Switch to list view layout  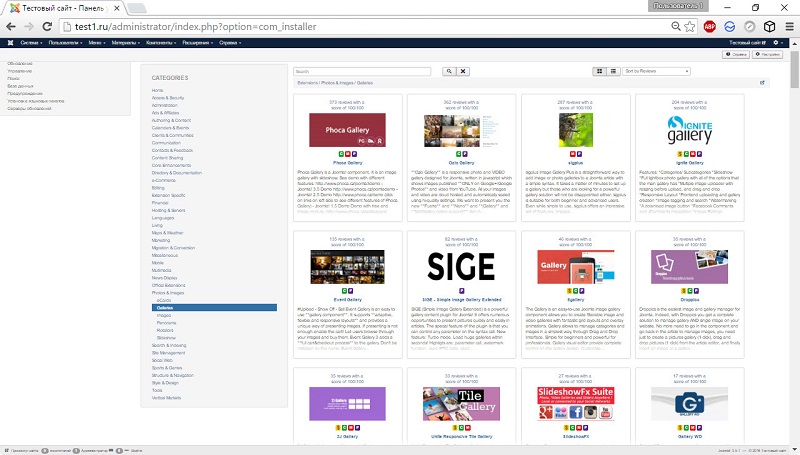pos(613,71)
